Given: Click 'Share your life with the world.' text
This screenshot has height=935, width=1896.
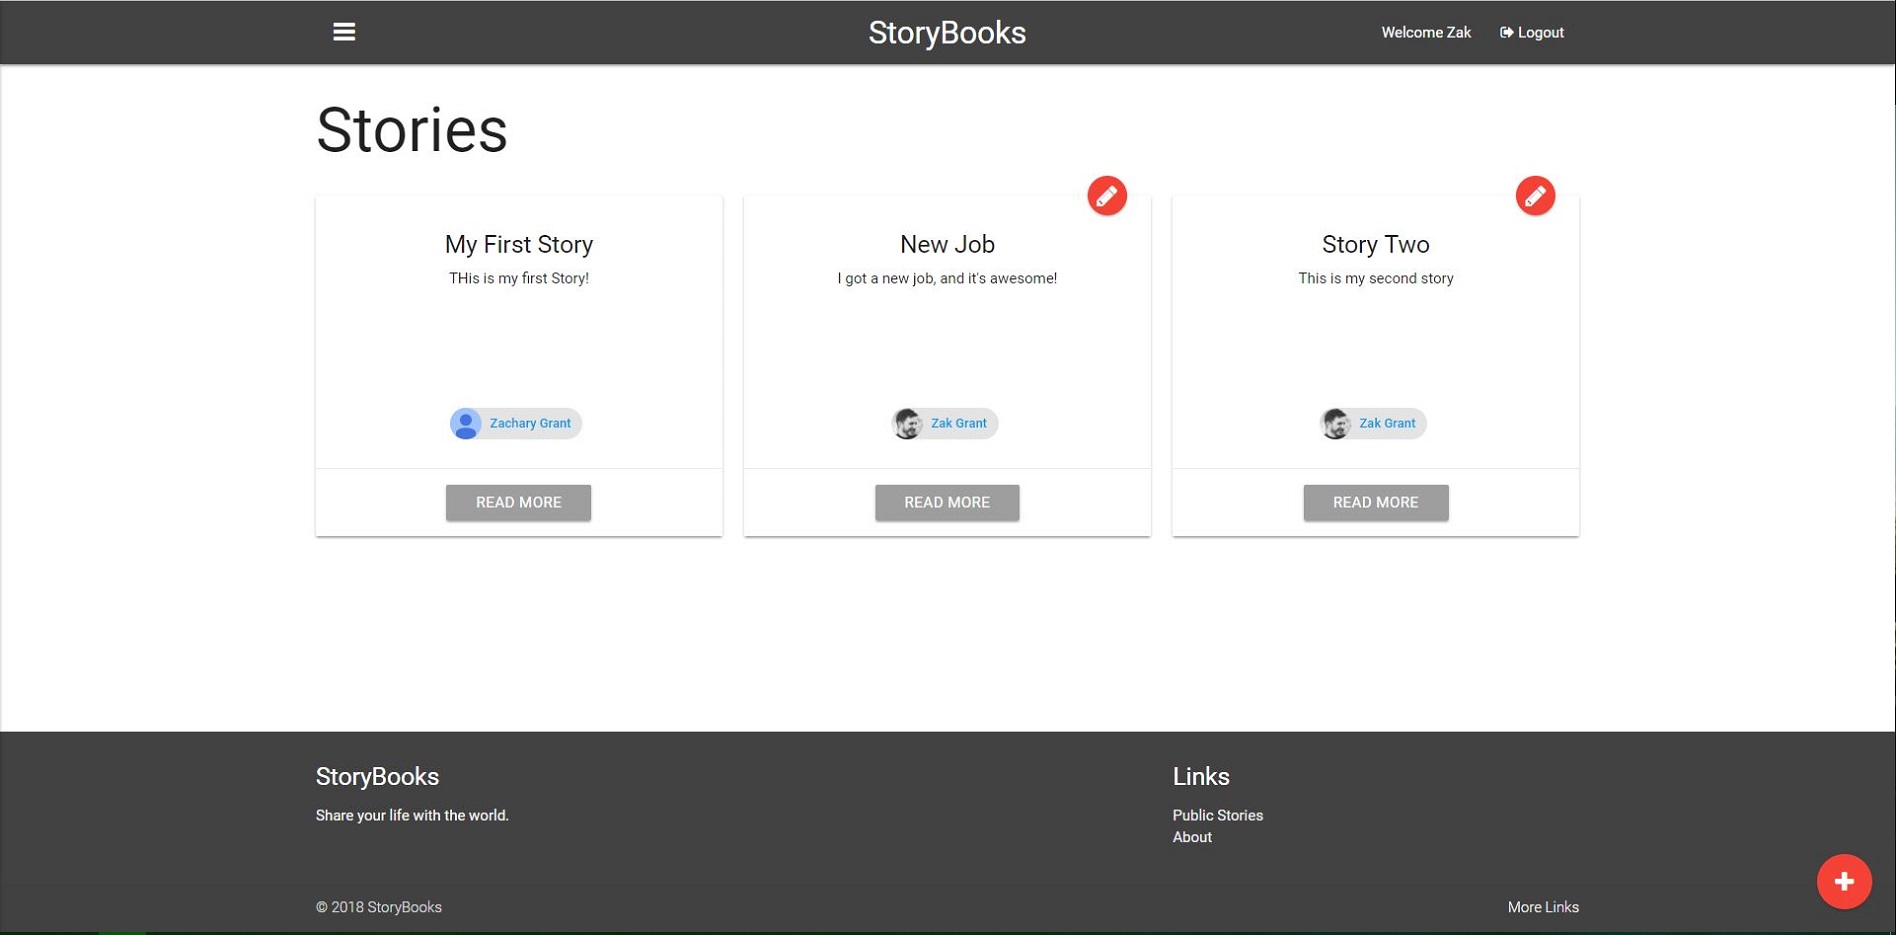Looking at the screenshot, I should tap(412, 815).
